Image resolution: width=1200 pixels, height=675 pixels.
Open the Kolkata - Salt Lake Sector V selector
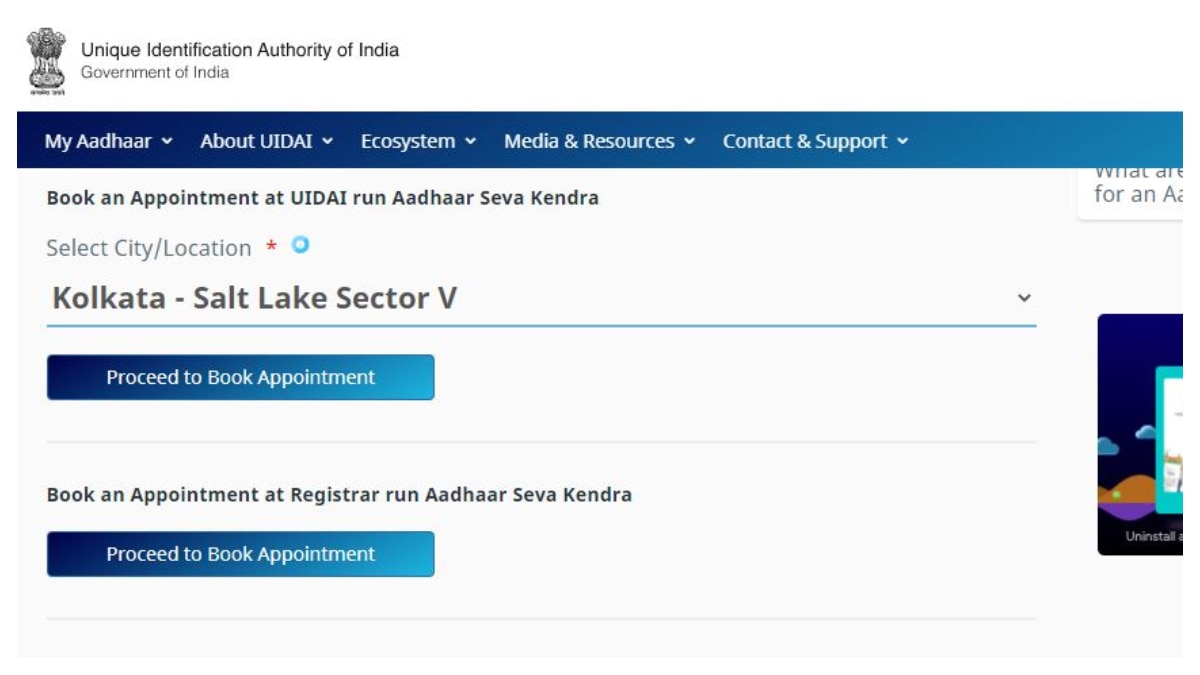click(x=541, y=298)
